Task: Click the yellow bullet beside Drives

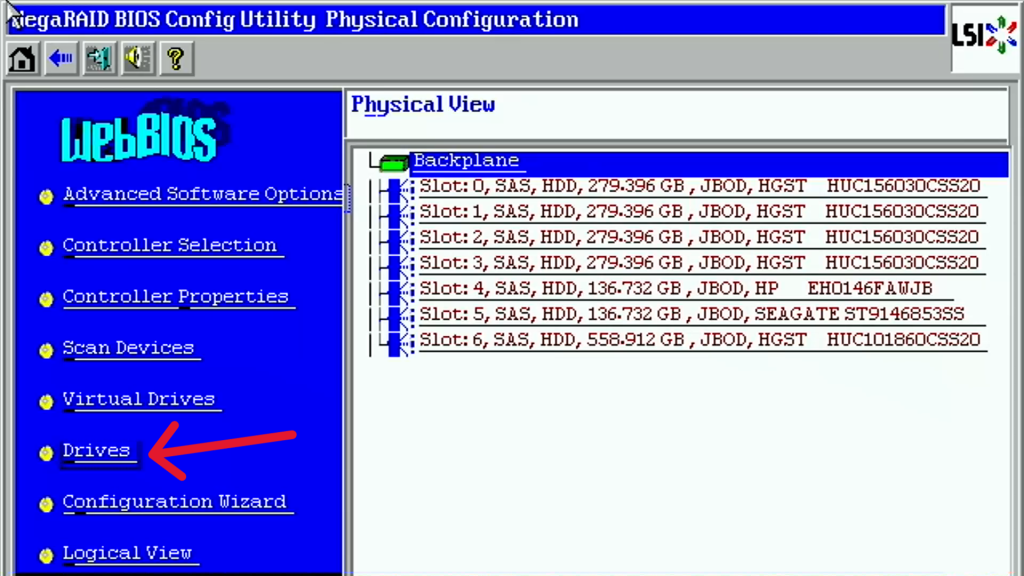Action: click(x=46, y=453)
